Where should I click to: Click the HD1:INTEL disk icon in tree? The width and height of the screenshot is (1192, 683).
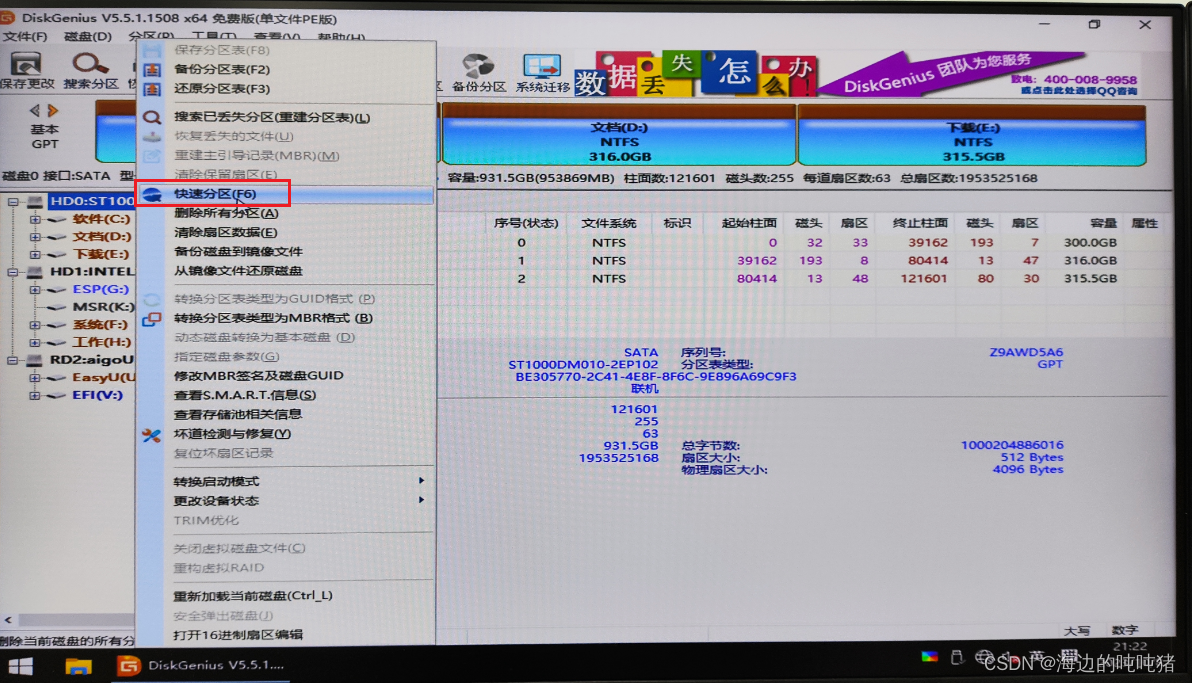(x=35, y=272)
